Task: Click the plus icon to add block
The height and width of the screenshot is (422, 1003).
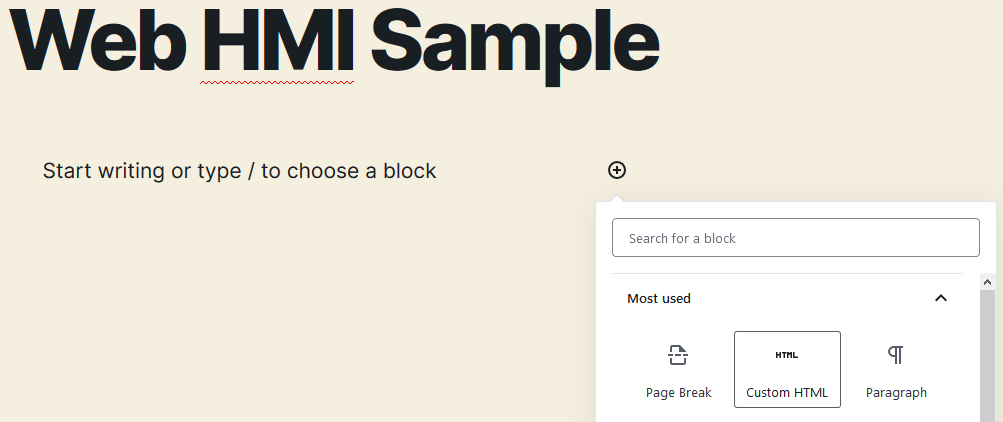Action: 617,170
